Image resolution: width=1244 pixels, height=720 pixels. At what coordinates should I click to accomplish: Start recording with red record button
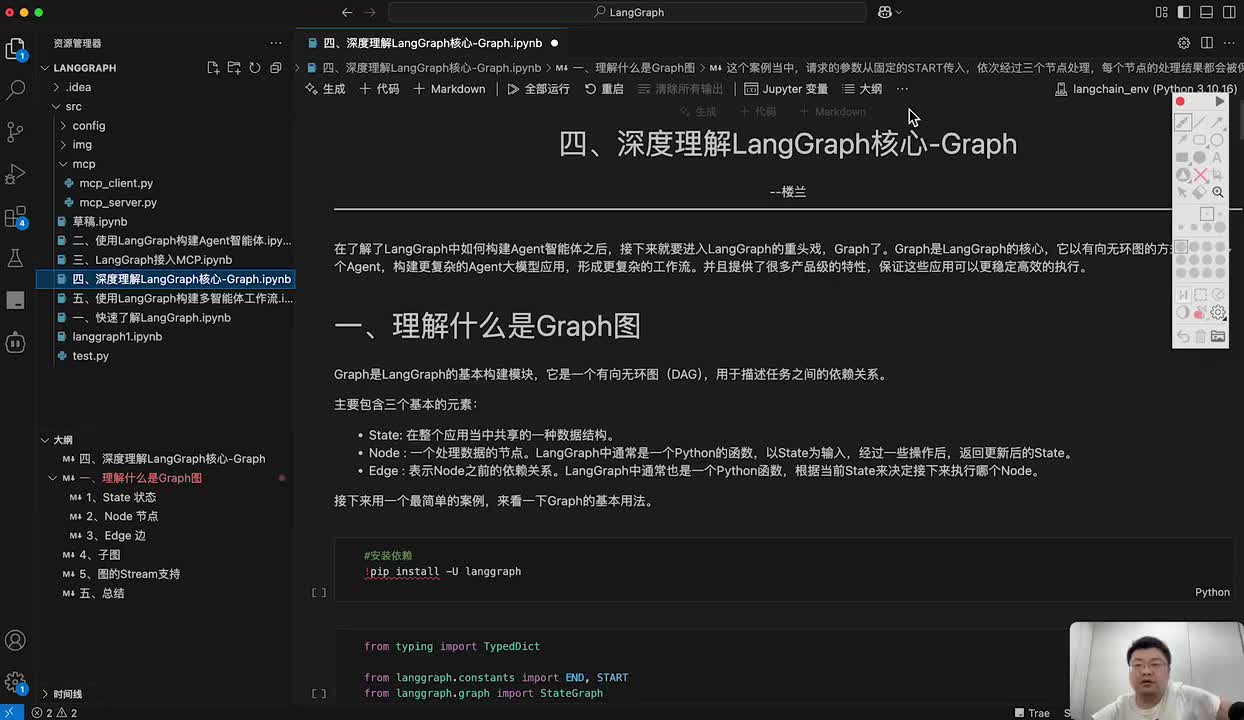[1181, 102]
